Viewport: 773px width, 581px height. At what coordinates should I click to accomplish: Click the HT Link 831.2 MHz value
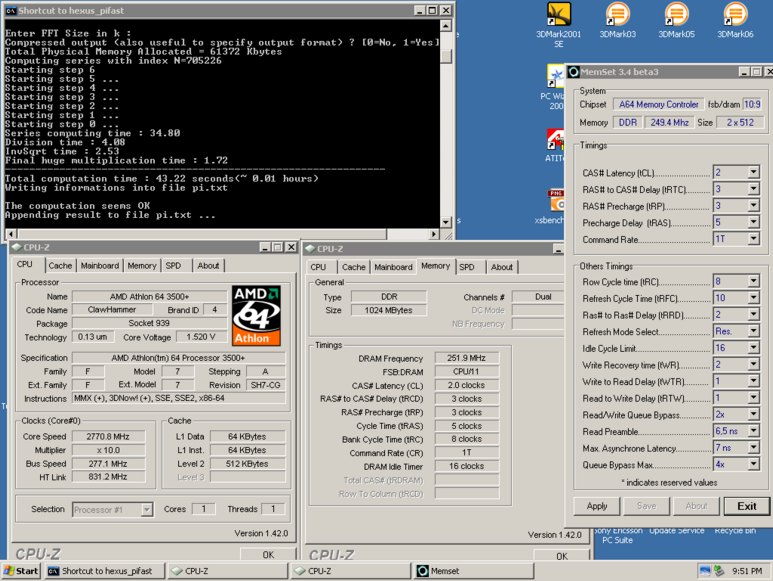tap(108, 477)
